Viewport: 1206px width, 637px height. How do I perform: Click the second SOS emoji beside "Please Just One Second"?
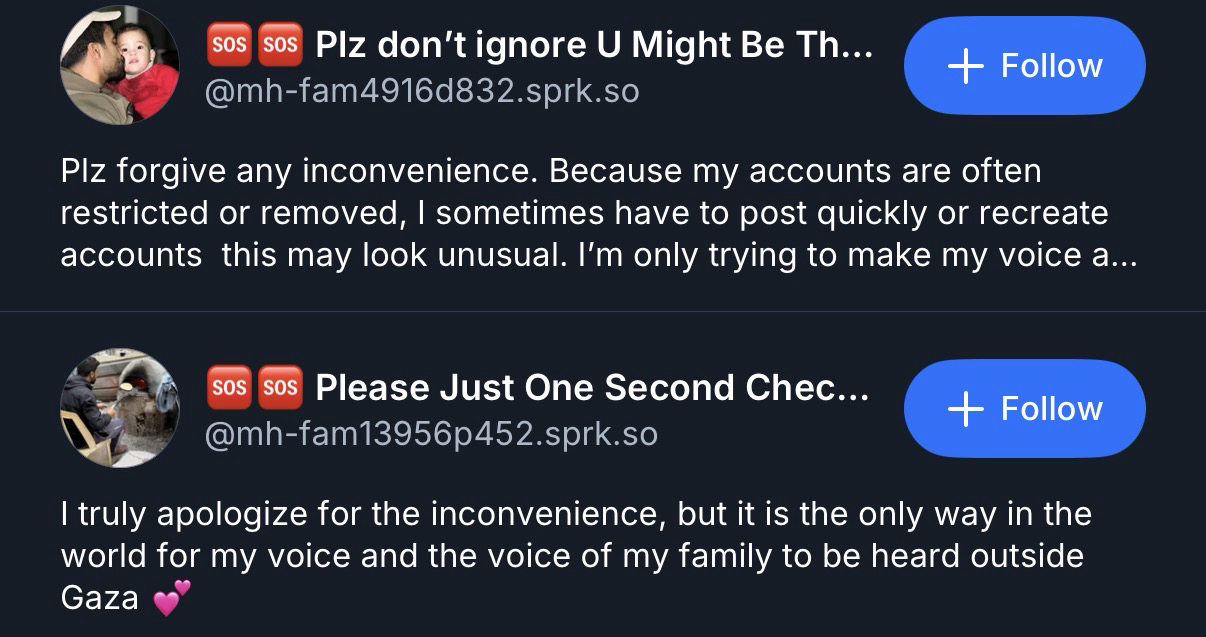click(x=280, y=387)
